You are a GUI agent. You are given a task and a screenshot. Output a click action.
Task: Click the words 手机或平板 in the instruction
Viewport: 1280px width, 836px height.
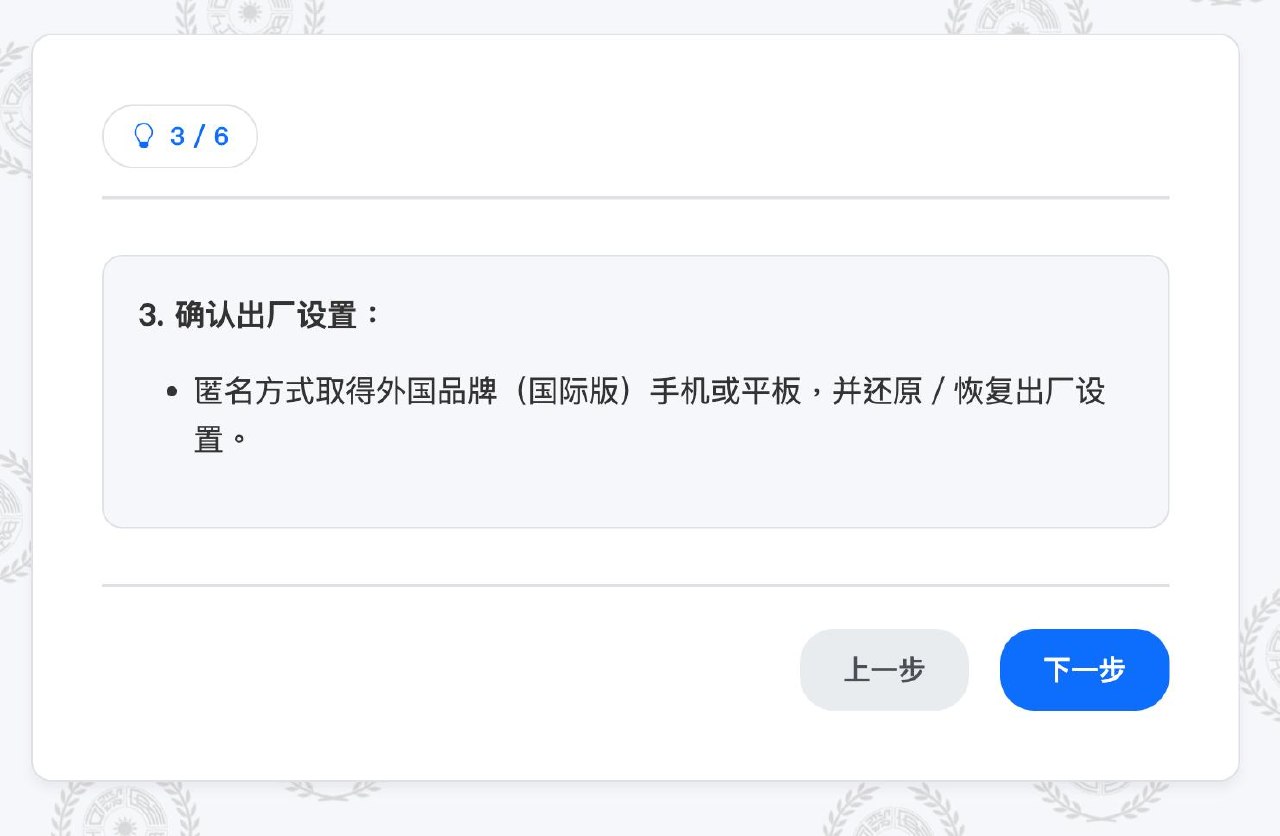click(x=726, y=391)
